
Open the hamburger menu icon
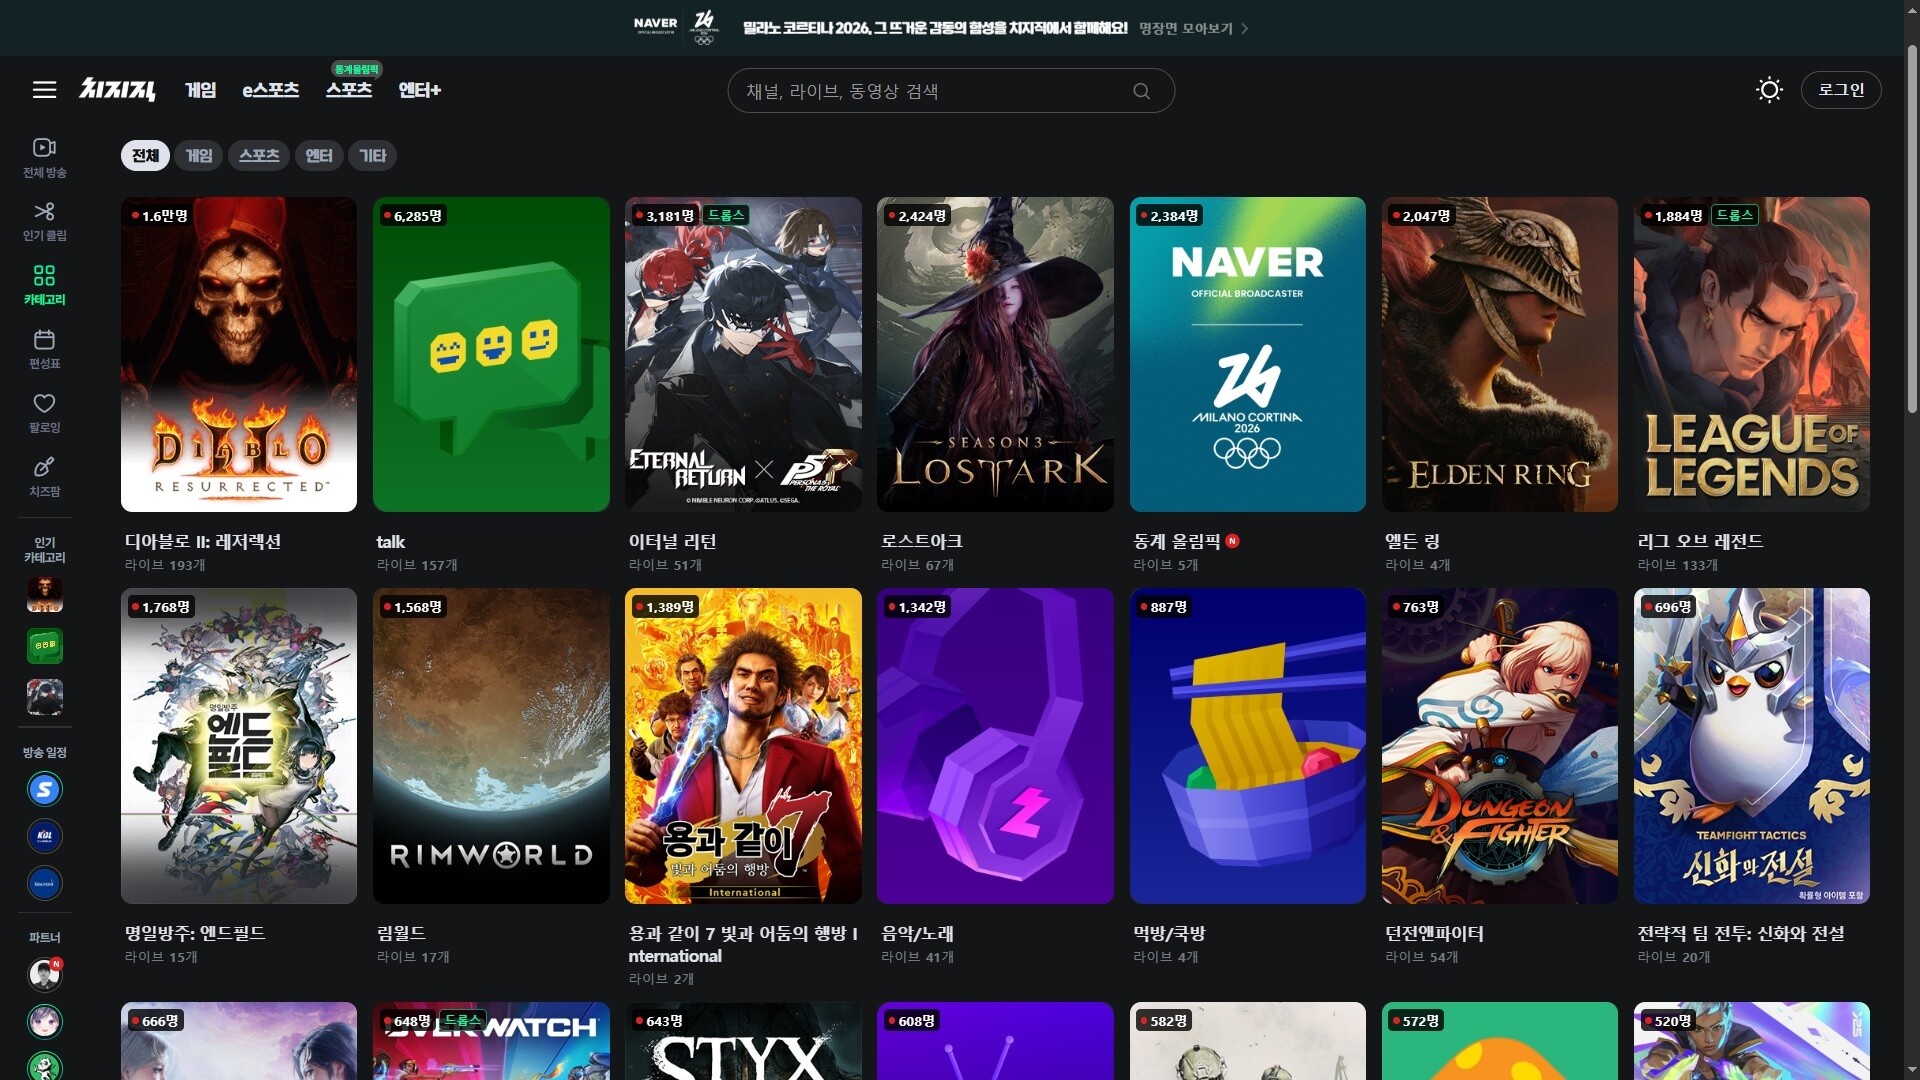click(44, 90)
